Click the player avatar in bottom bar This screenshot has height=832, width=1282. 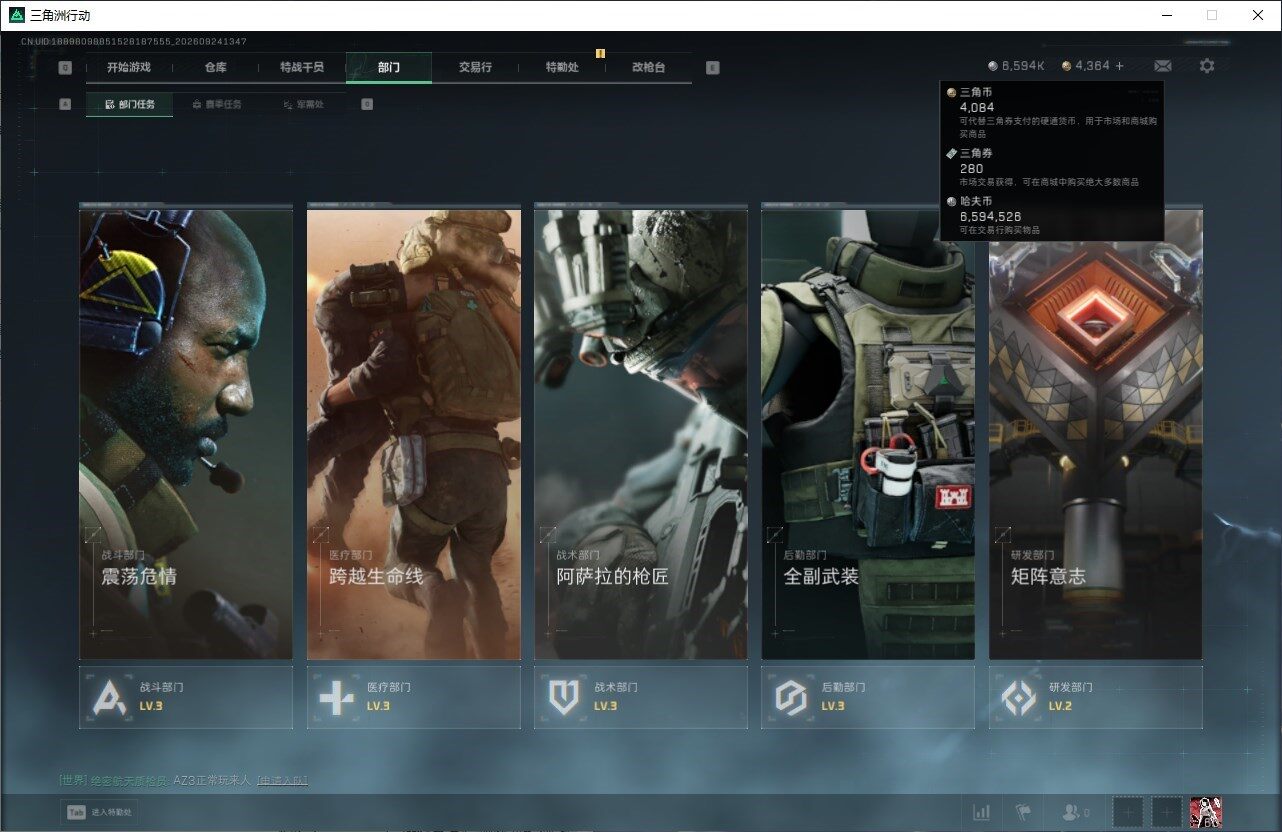tap(1205, 812)
